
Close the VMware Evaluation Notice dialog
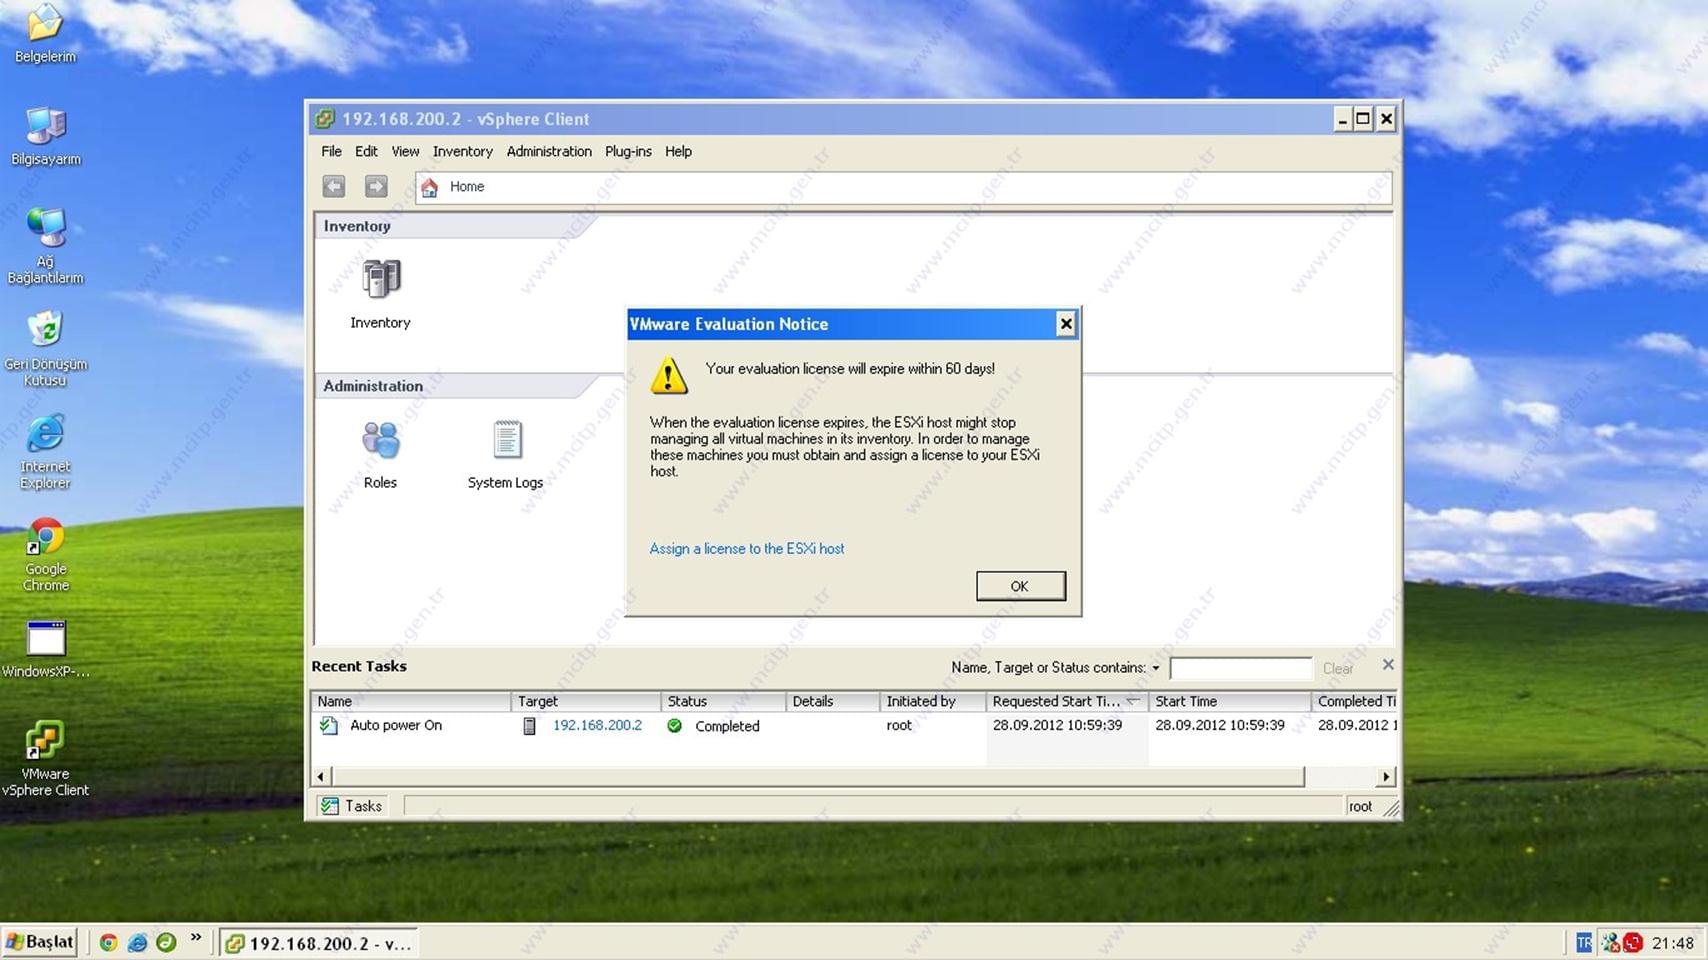(1066, 324)
